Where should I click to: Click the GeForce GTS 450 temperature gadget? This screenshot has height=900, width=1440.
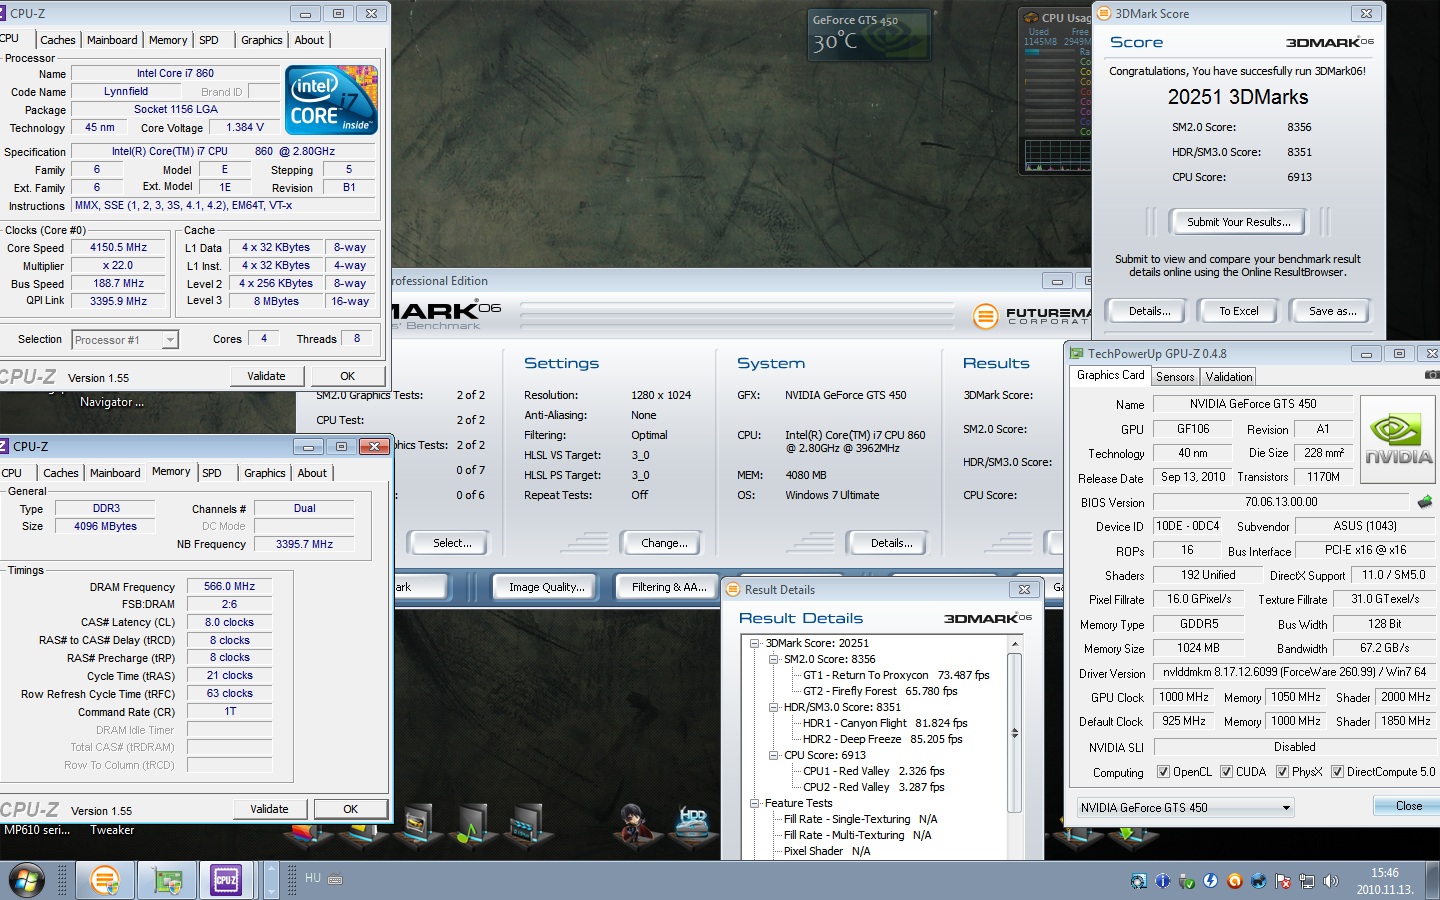[868, 34]
